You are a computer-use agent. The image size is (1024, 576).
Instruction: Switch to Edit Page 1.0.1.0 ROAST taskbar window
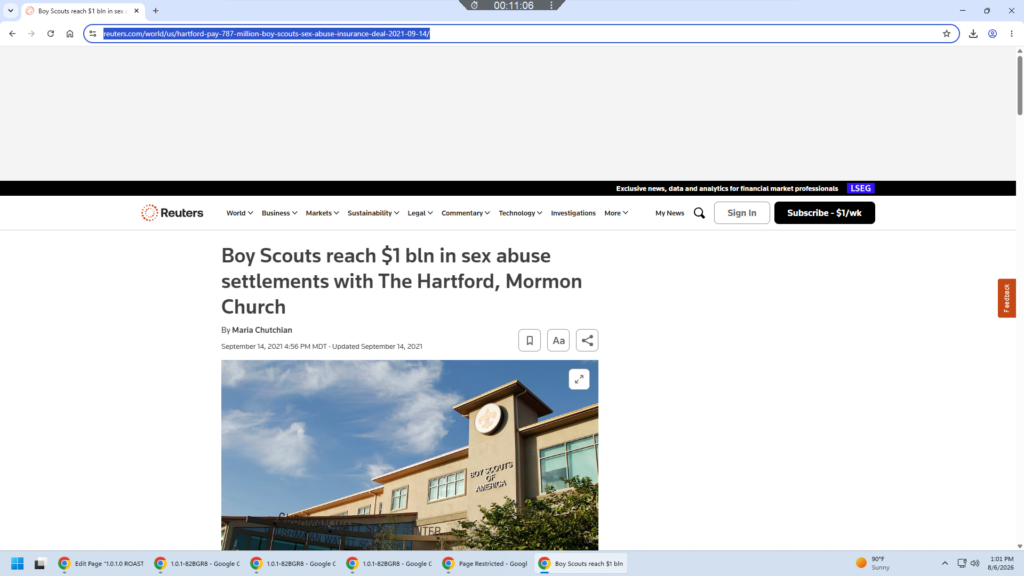[x=101, y=563]
